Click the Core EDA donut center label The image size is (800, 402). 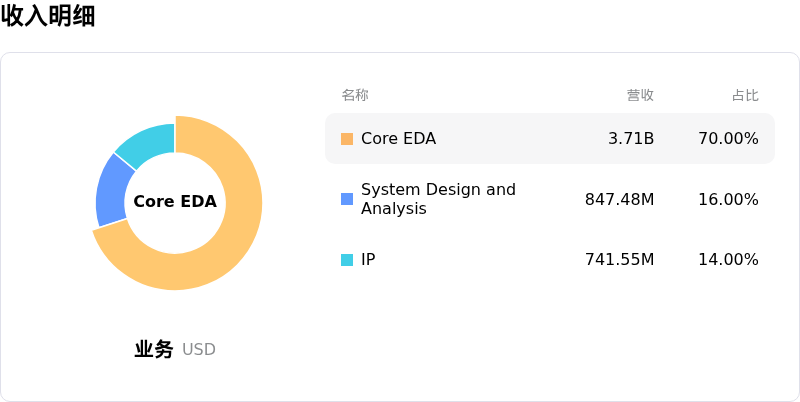click(175, 202)
